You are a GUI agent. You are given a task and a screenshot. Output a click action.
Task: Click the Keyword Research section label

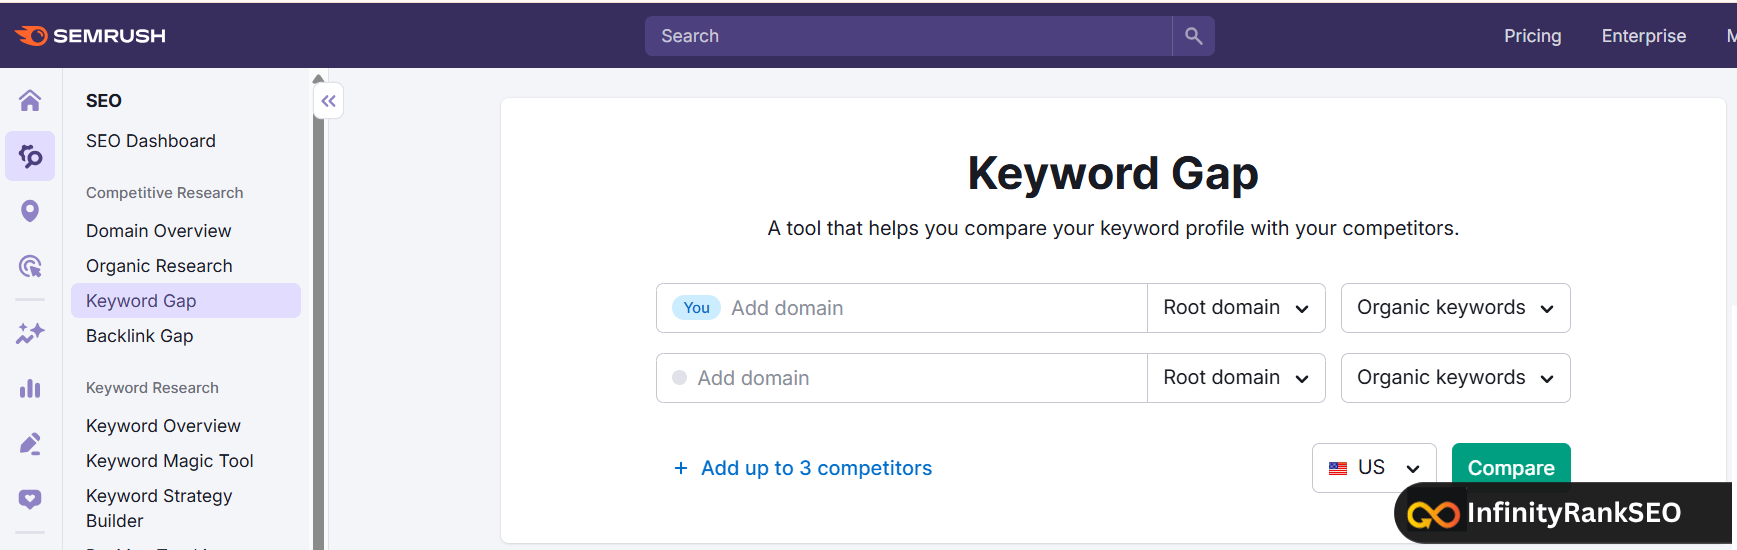tap(152, 388)
